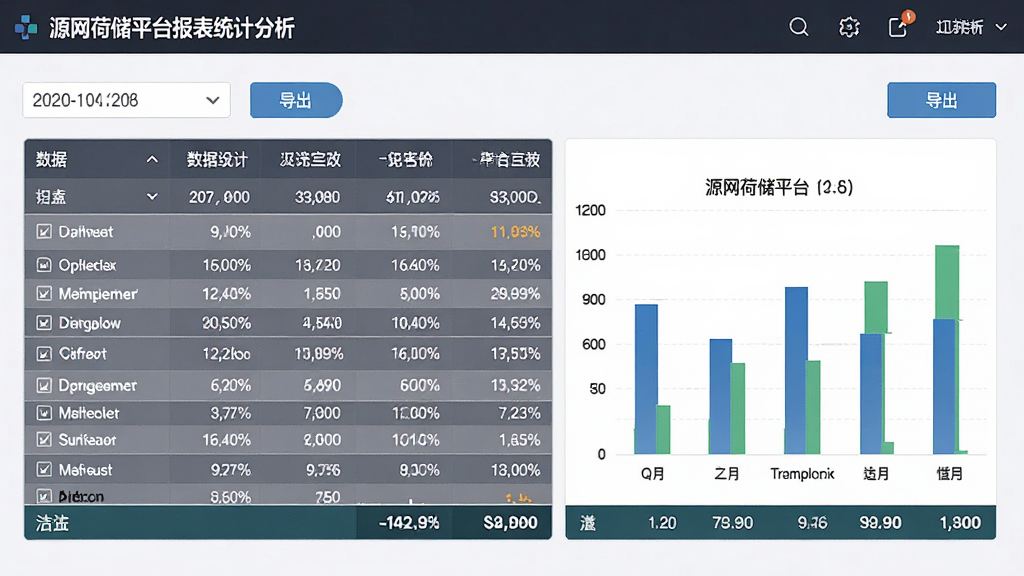Toggle the Dpngeemer row checkbox
The image size is (1024, 576).
(x=44, y=385)
